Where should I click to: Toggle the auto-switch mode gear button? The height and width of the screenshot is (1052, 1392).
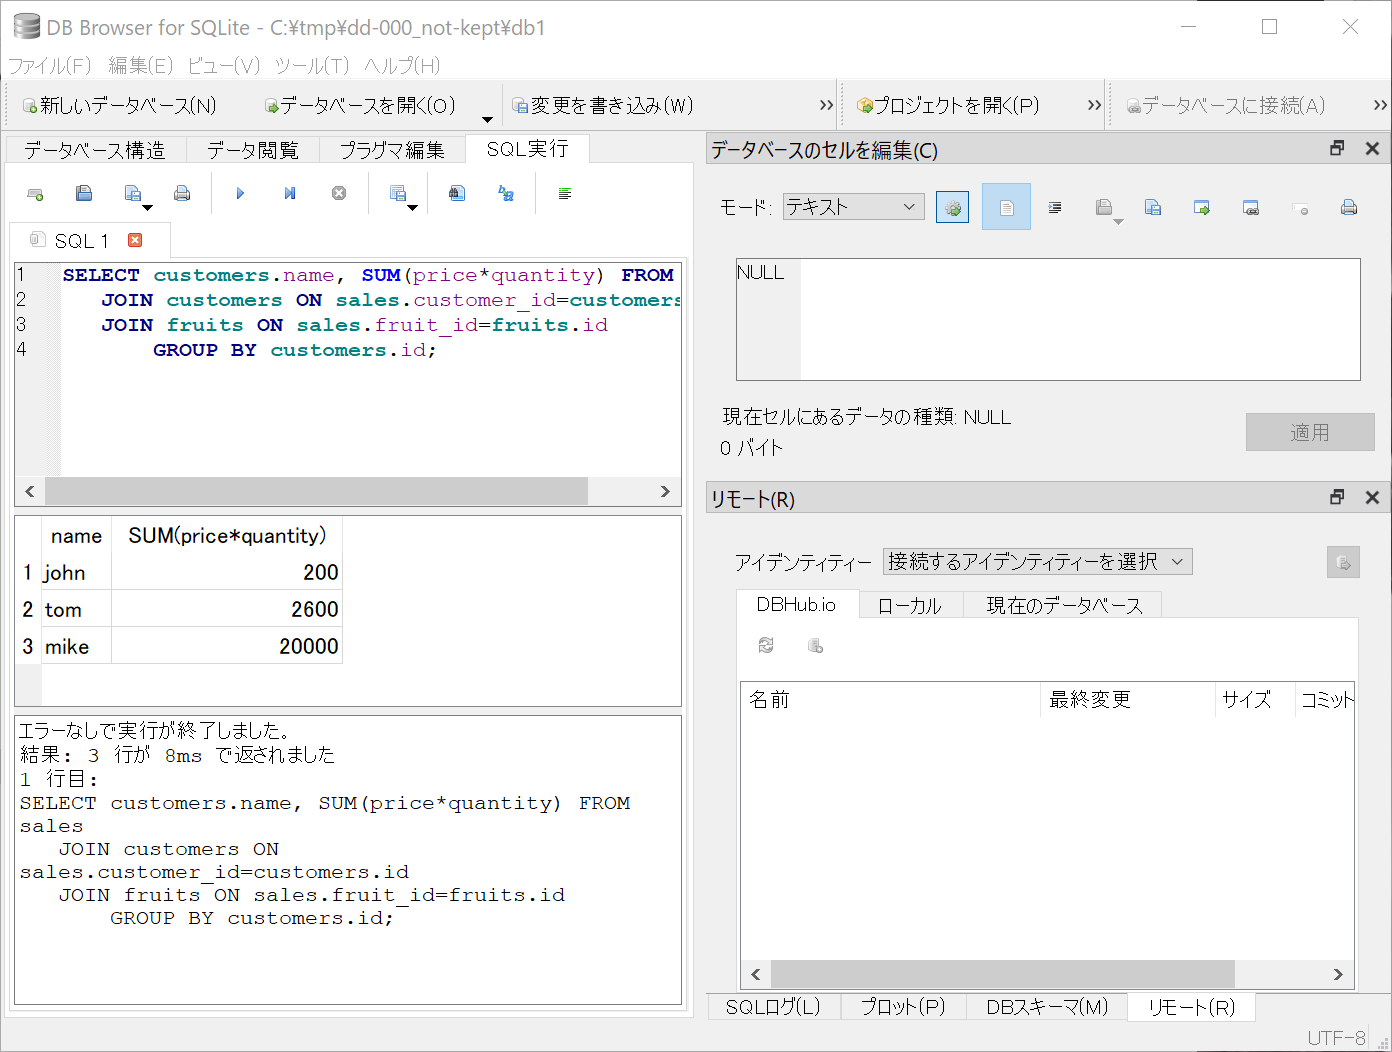[952, 208]
